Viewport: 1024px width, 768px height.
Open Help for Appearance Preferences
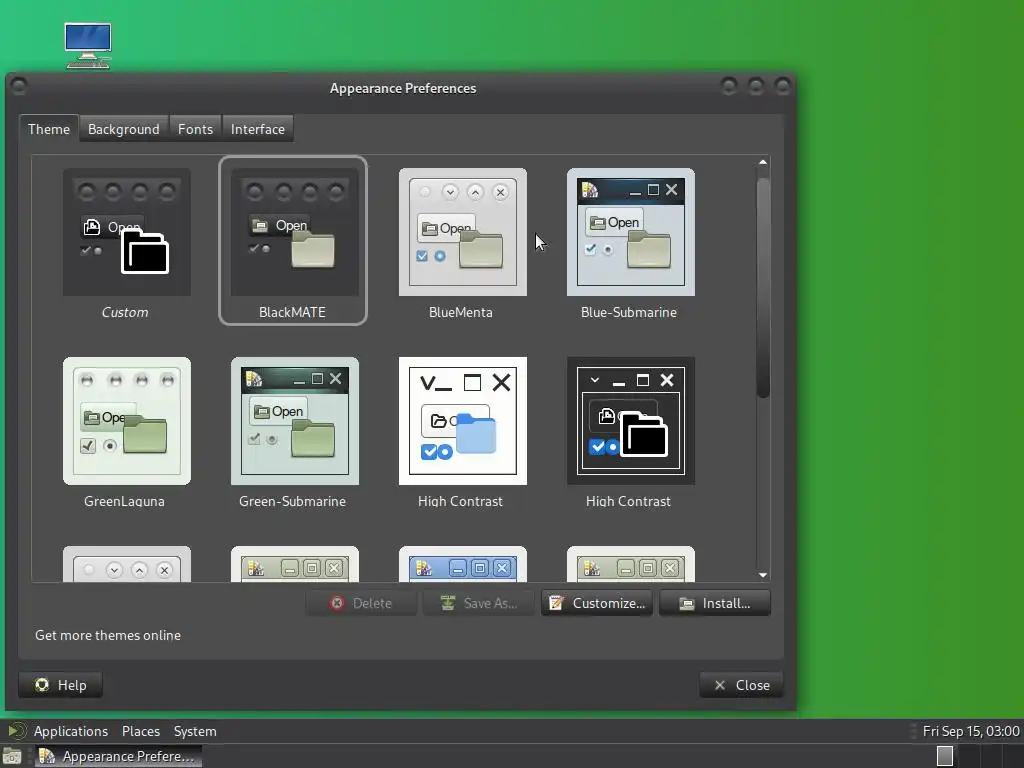tap(61, 685)
